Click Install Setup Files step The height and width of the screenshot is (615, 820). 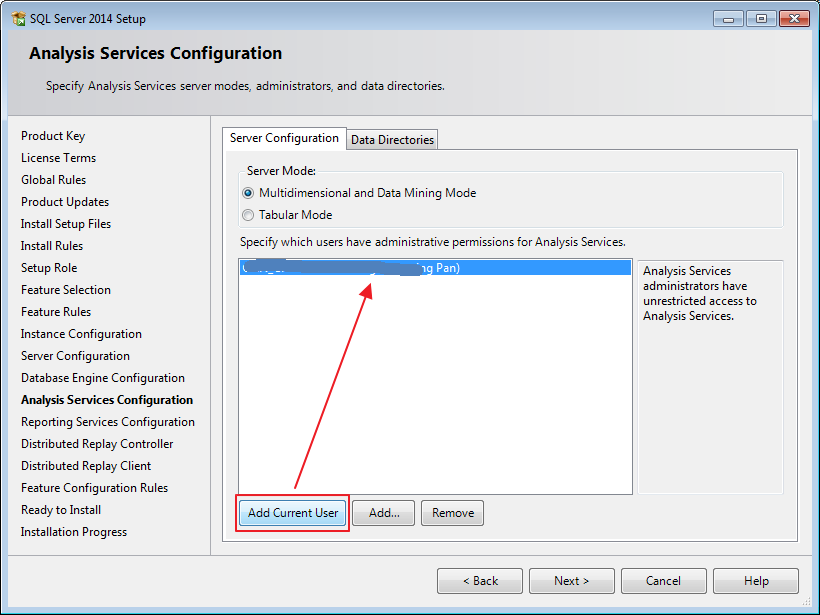pyautogui.click(x=66, y=224)
